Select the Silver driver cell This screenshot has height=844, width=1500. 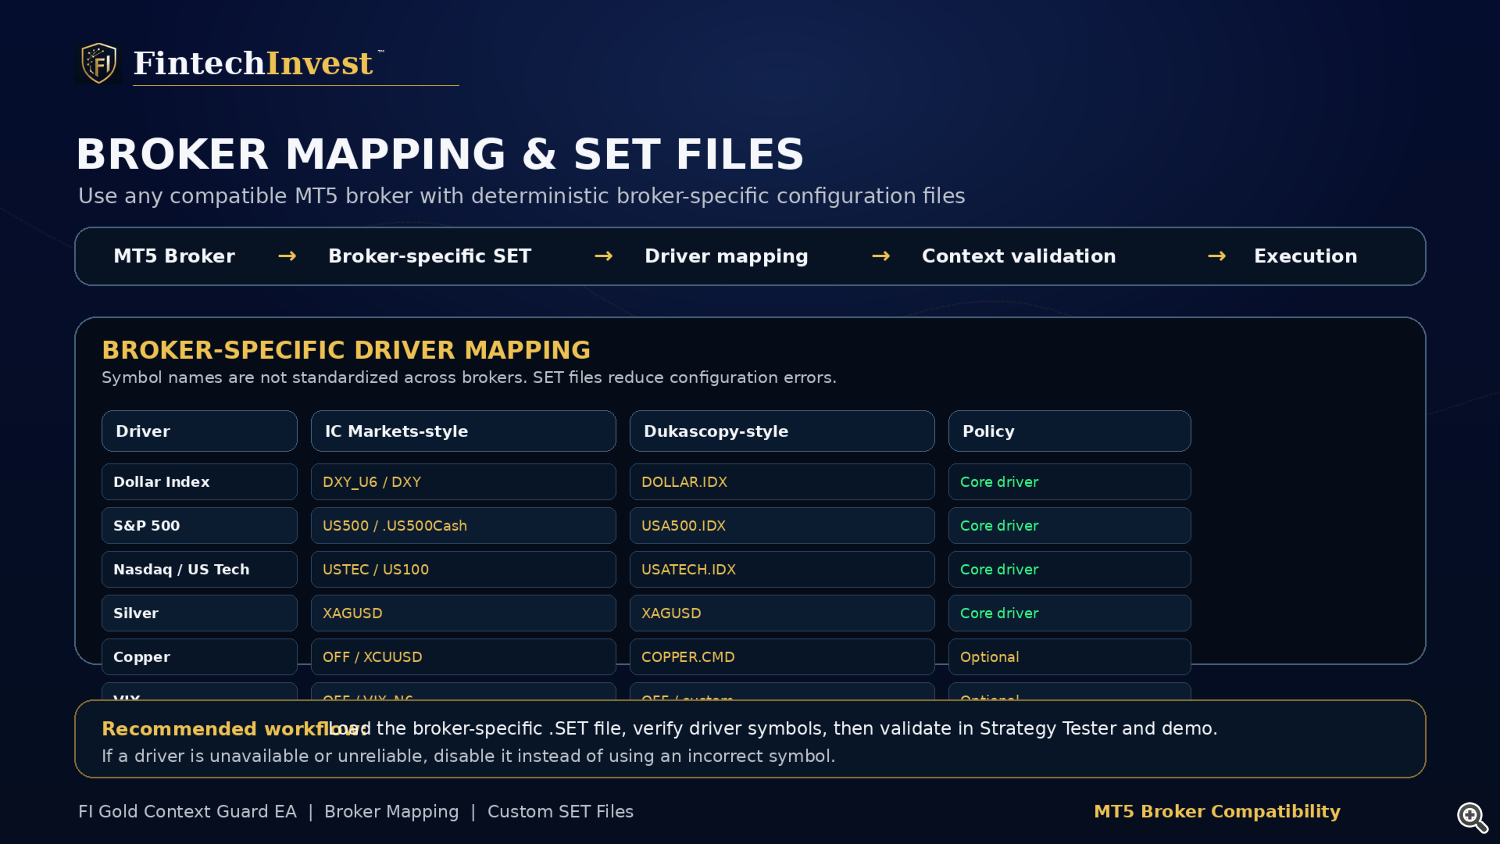click(199, 614)
